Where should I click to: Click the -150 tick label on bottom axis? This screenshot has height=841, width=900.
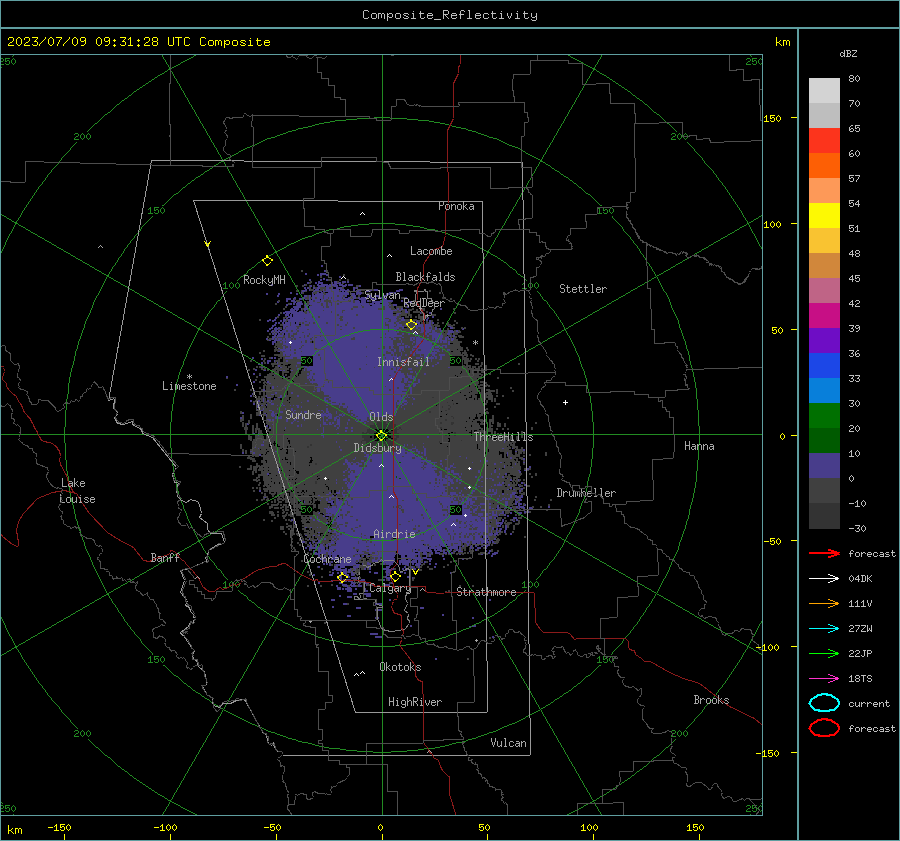click(59, 827)
